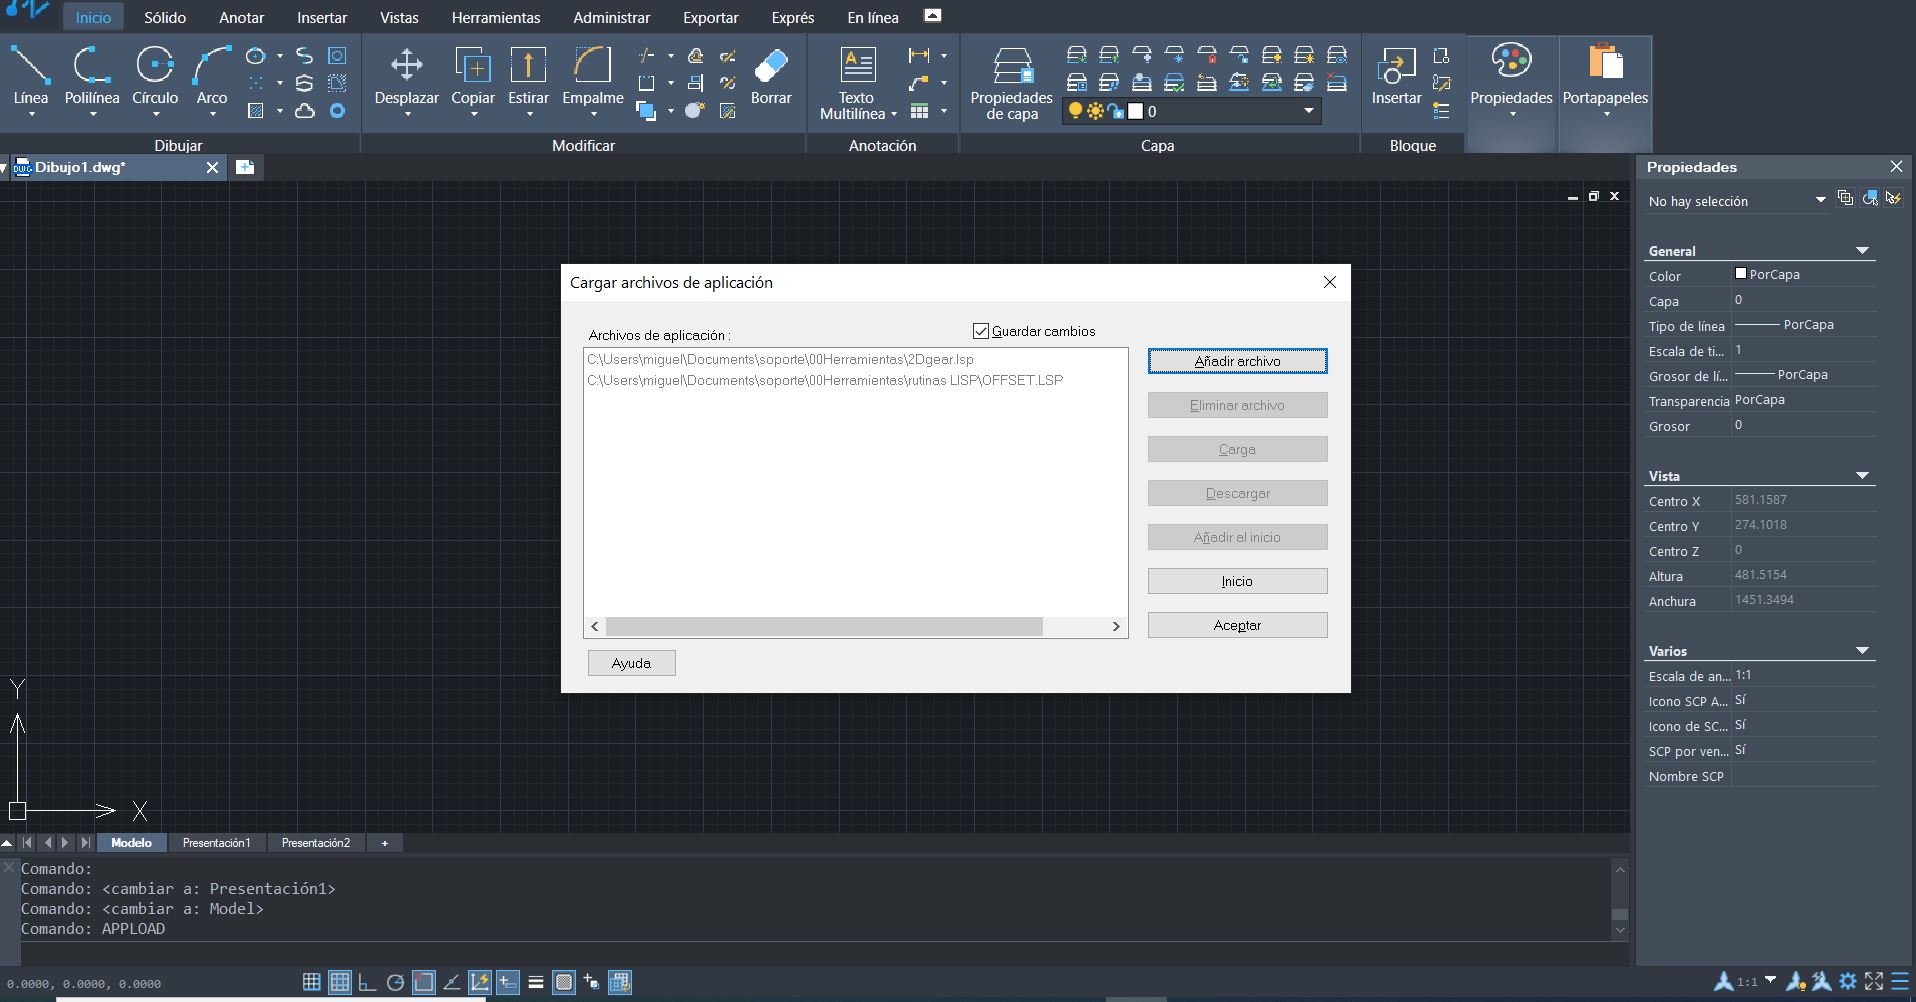Collapse the Varios properties section

(x=1862, y=651)
